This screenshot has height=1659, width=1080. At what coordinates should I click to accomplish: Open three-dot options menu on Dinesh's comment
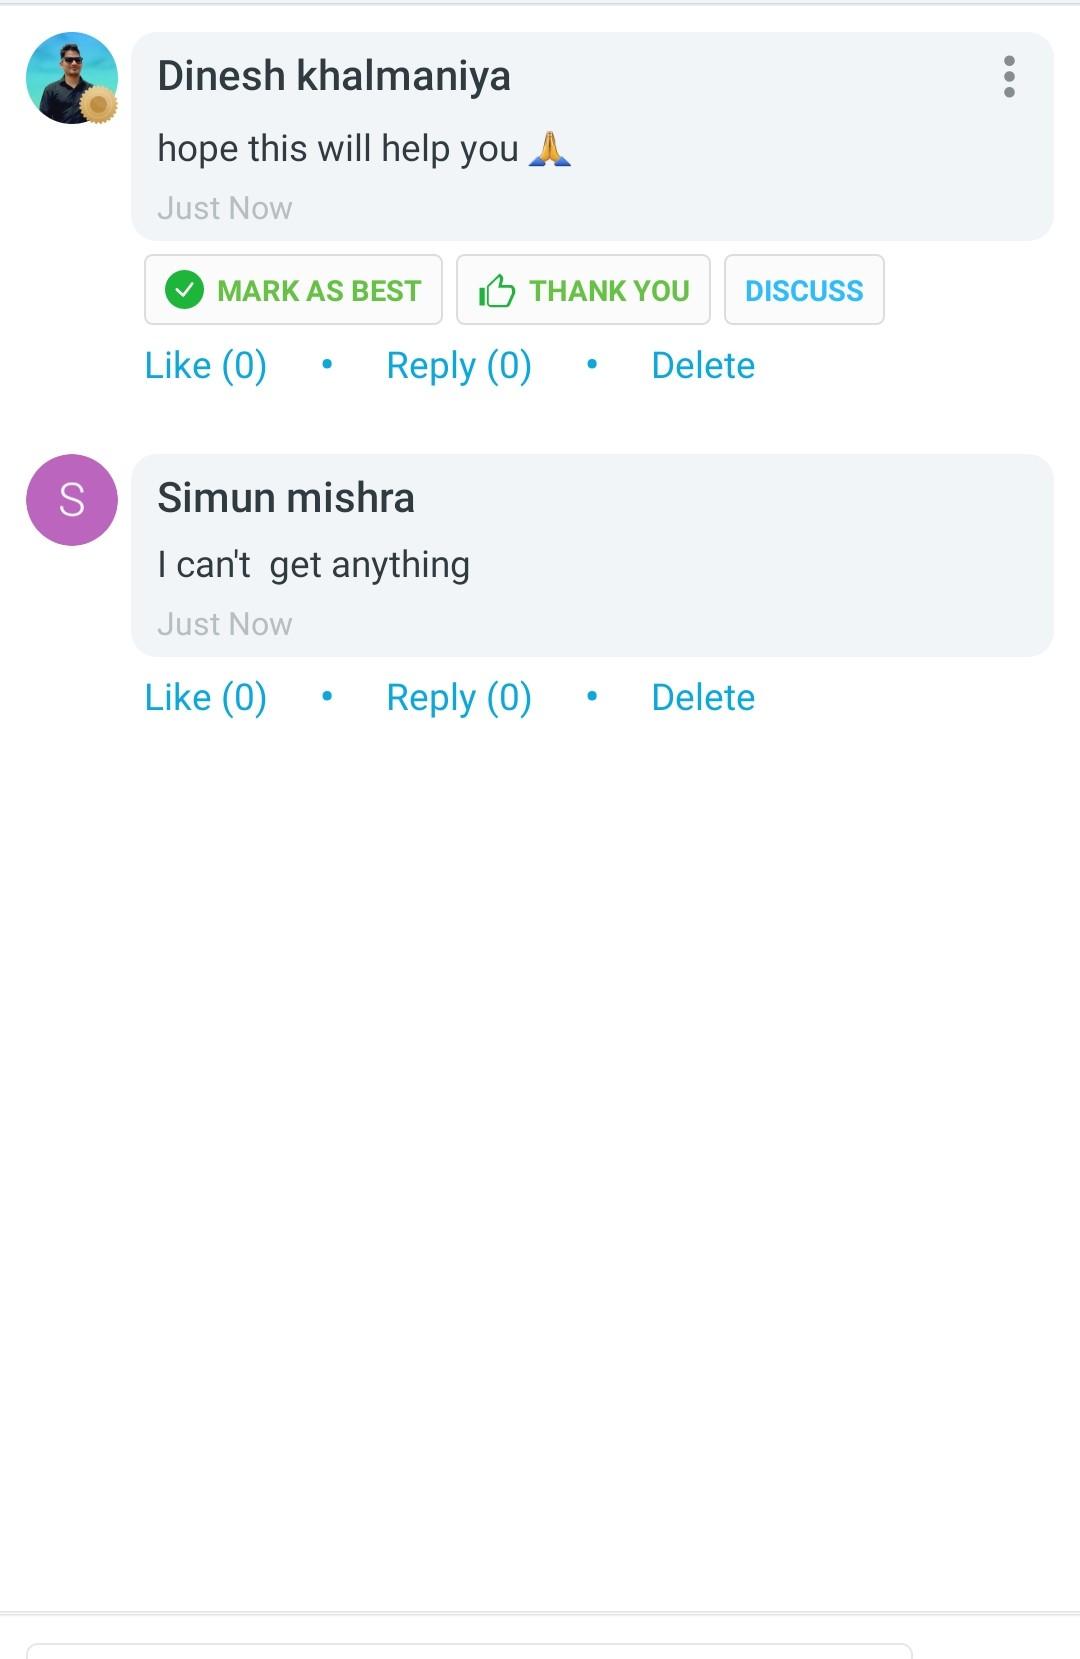pos(1009,77)
